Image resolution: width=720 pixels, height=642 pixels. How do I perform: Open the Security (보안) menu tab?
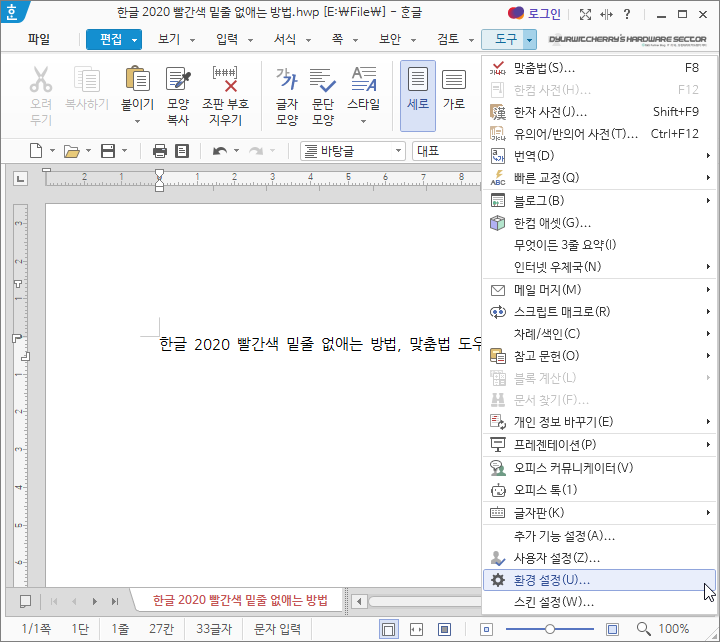pos(390,39)
